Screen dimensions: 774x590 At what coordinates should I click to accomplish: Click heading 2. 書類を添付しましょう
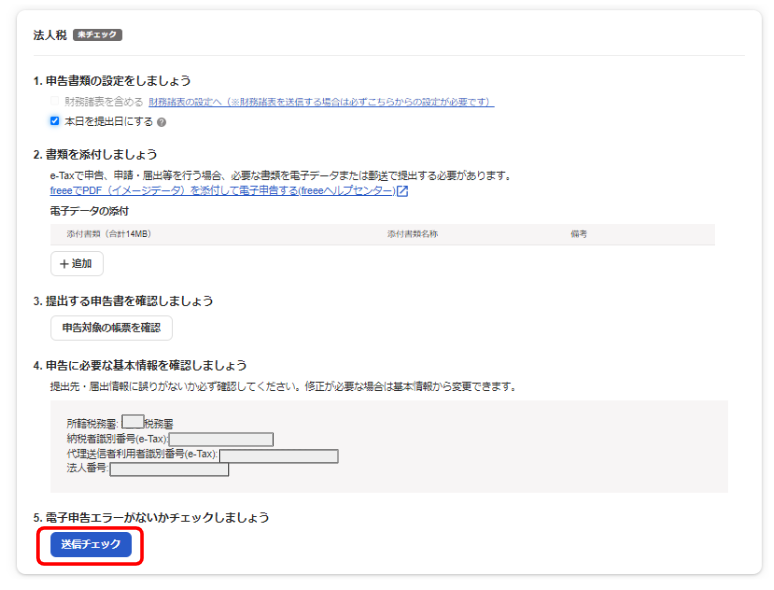pyautogui.click(x=95, y=154)
